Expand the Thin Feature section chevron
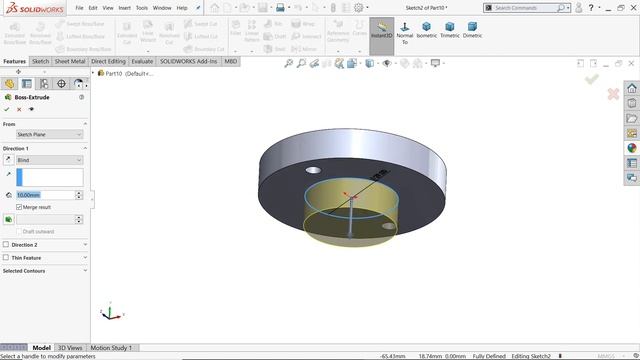Viewport: 640px width, 360px height. [x=85, y=258]
